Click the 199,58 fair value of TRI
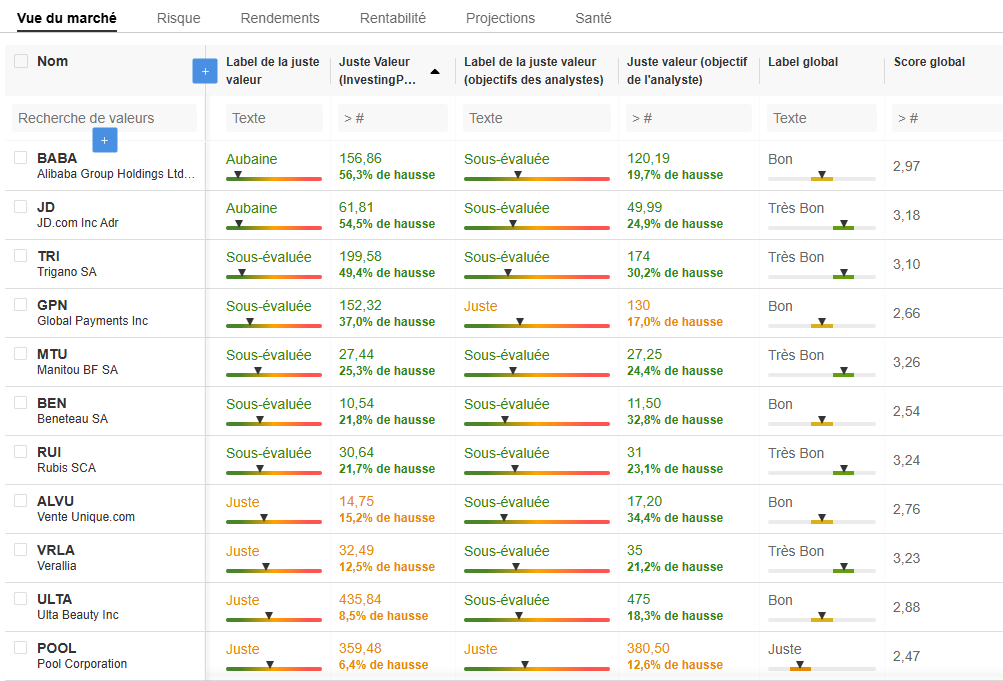Image resolution: width=1003 pixels, height=681 pixels. [360, 256]
